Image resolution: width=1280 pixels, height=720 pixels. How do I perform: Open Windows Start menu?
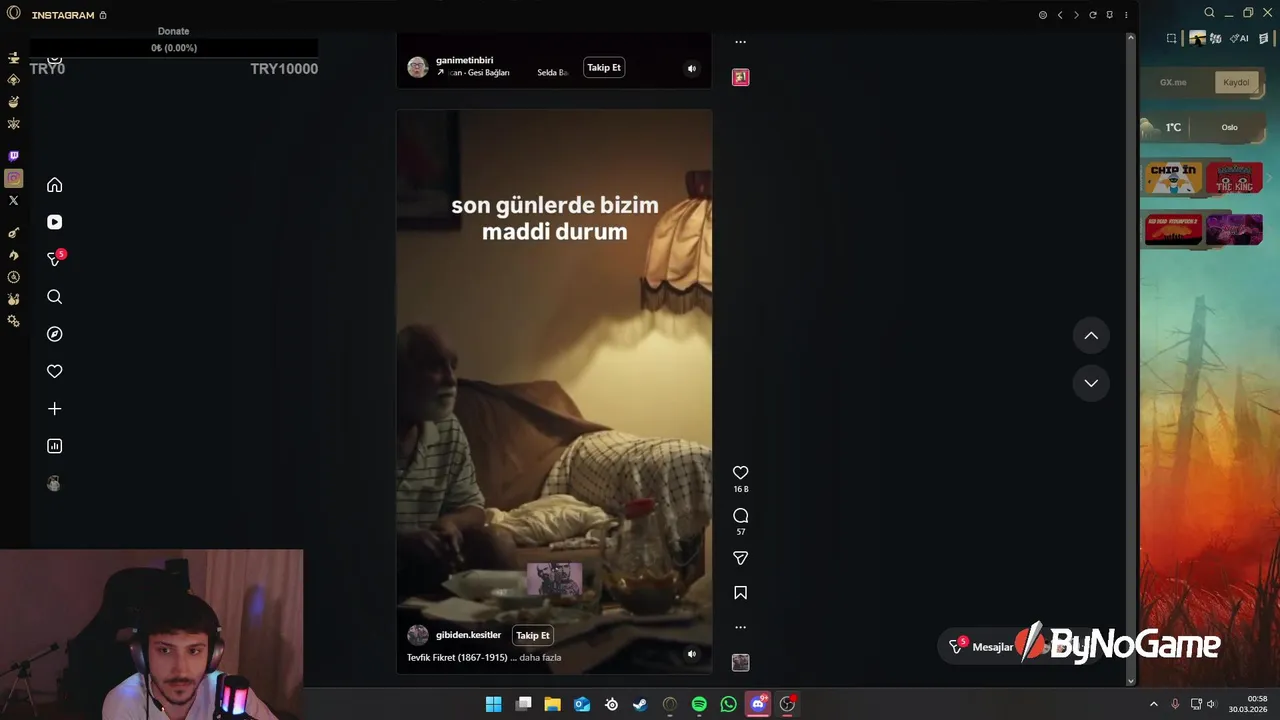pyautogui.click(x=493, y=704)
